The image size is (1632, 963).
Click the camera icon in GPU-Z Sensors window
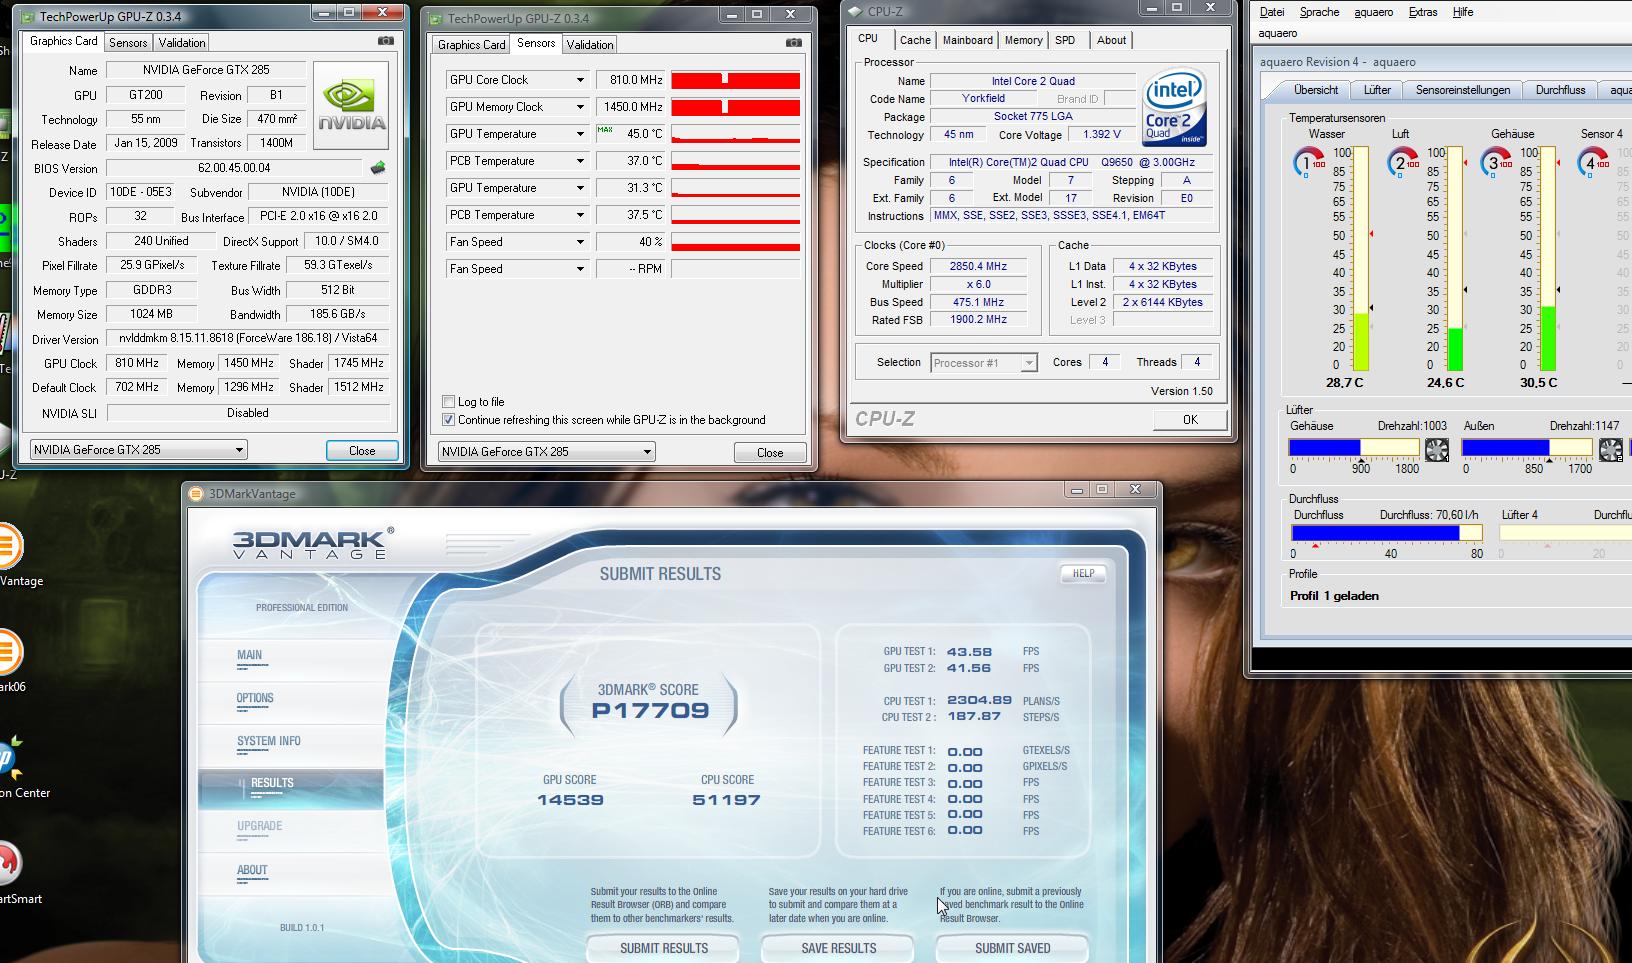pyautogui.click(x=794, y=43)
